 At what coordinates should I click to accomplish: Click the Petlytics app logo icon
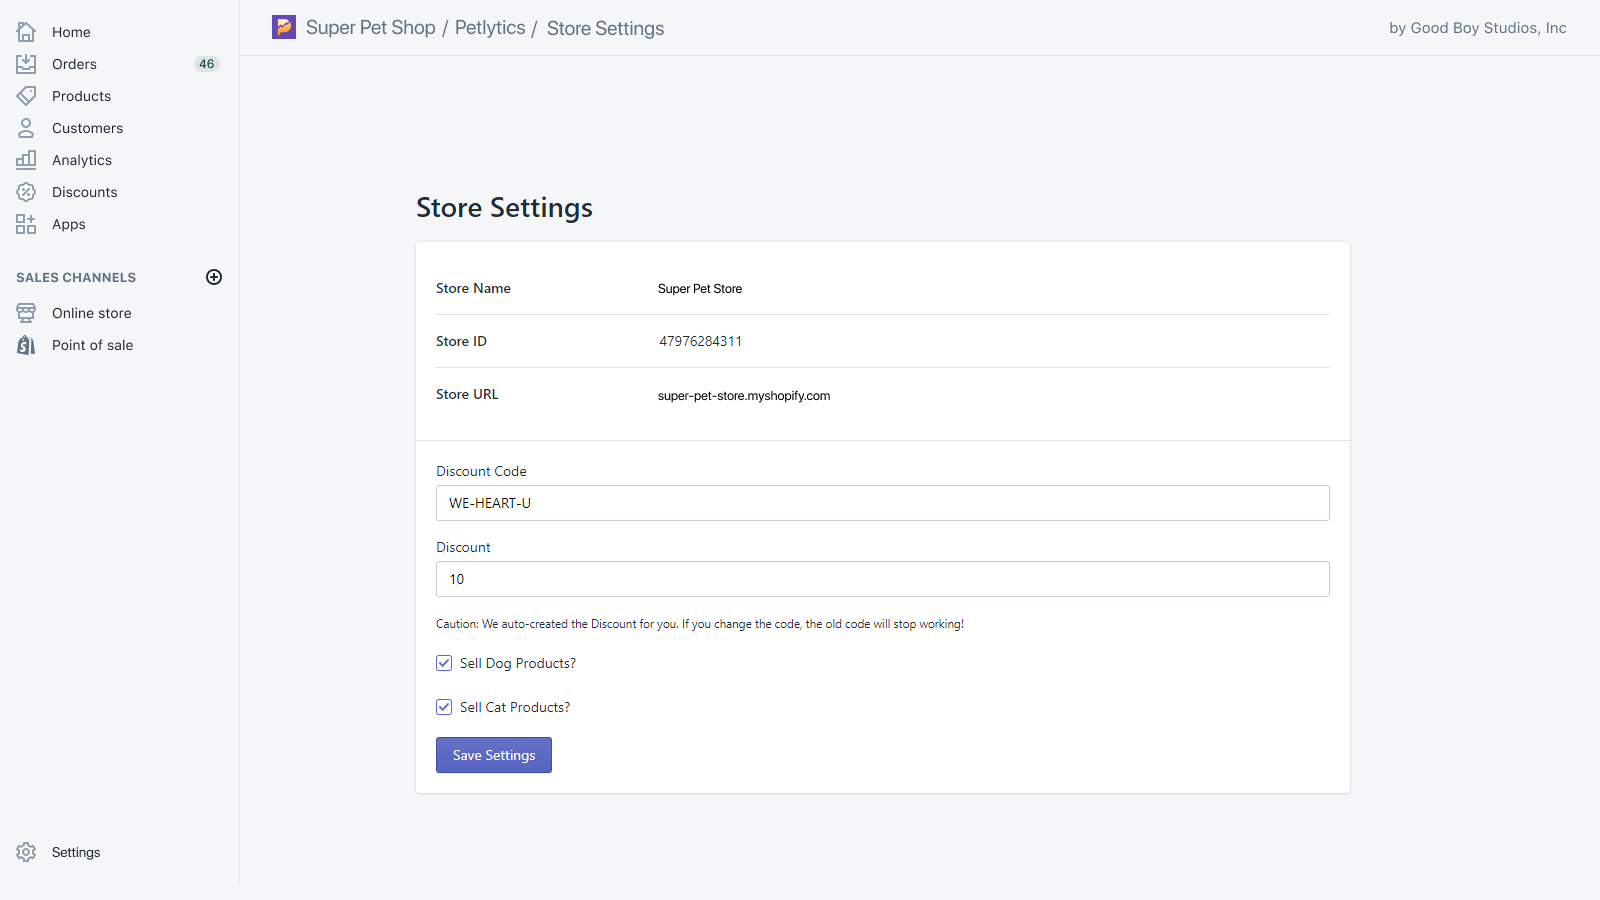284,27
